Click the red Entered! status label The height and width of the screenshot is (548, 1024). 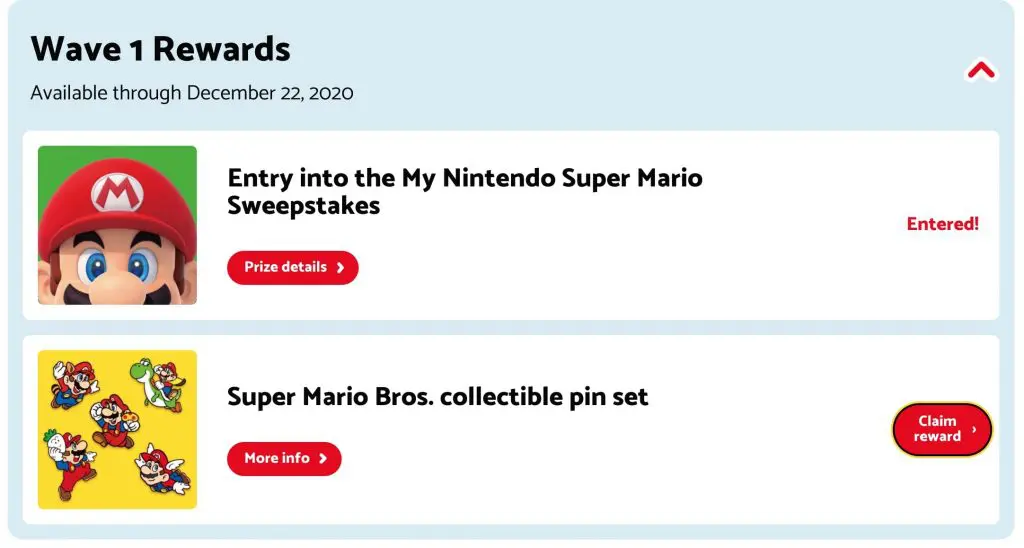click(942, 224)
